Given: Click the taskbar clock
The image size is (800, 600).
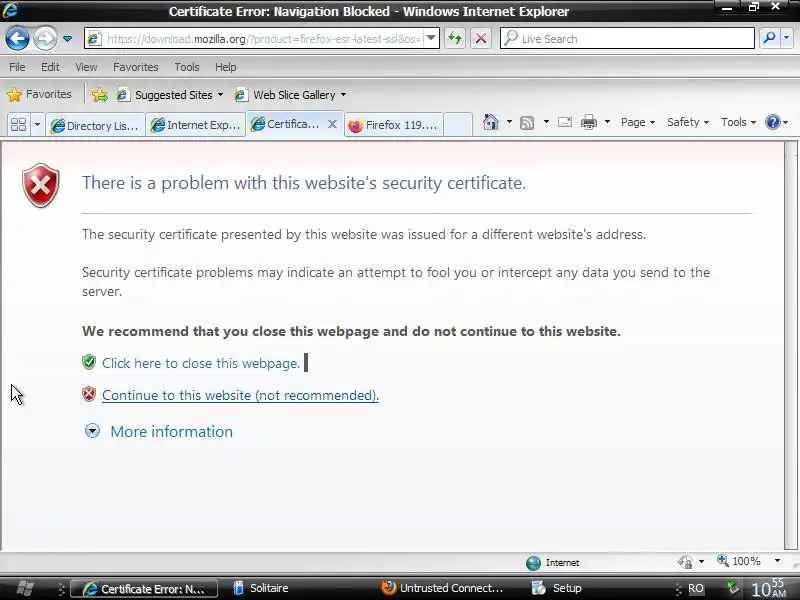Looking at the screenshot, I should 769,588.
